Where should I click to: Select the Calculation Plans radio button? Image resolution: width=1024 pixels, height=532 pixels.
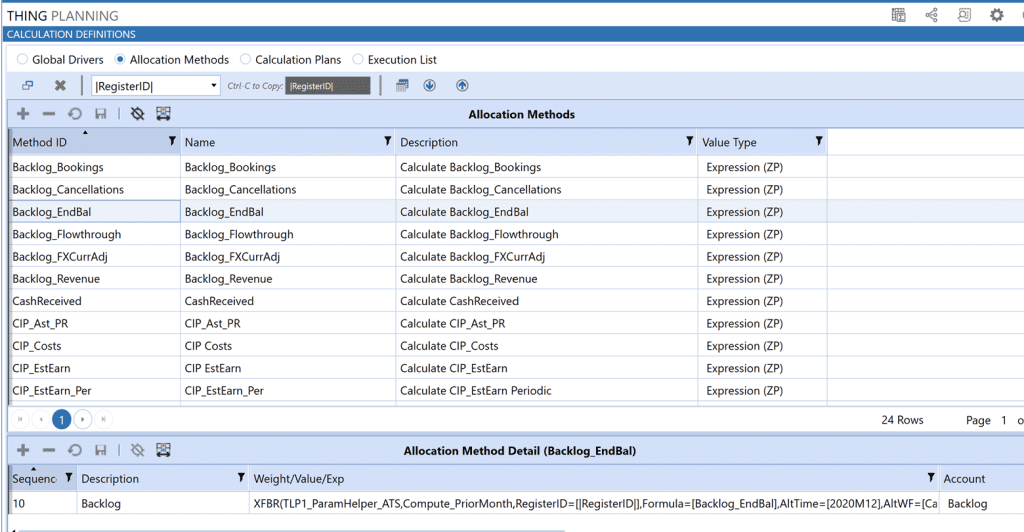point(246,59)
